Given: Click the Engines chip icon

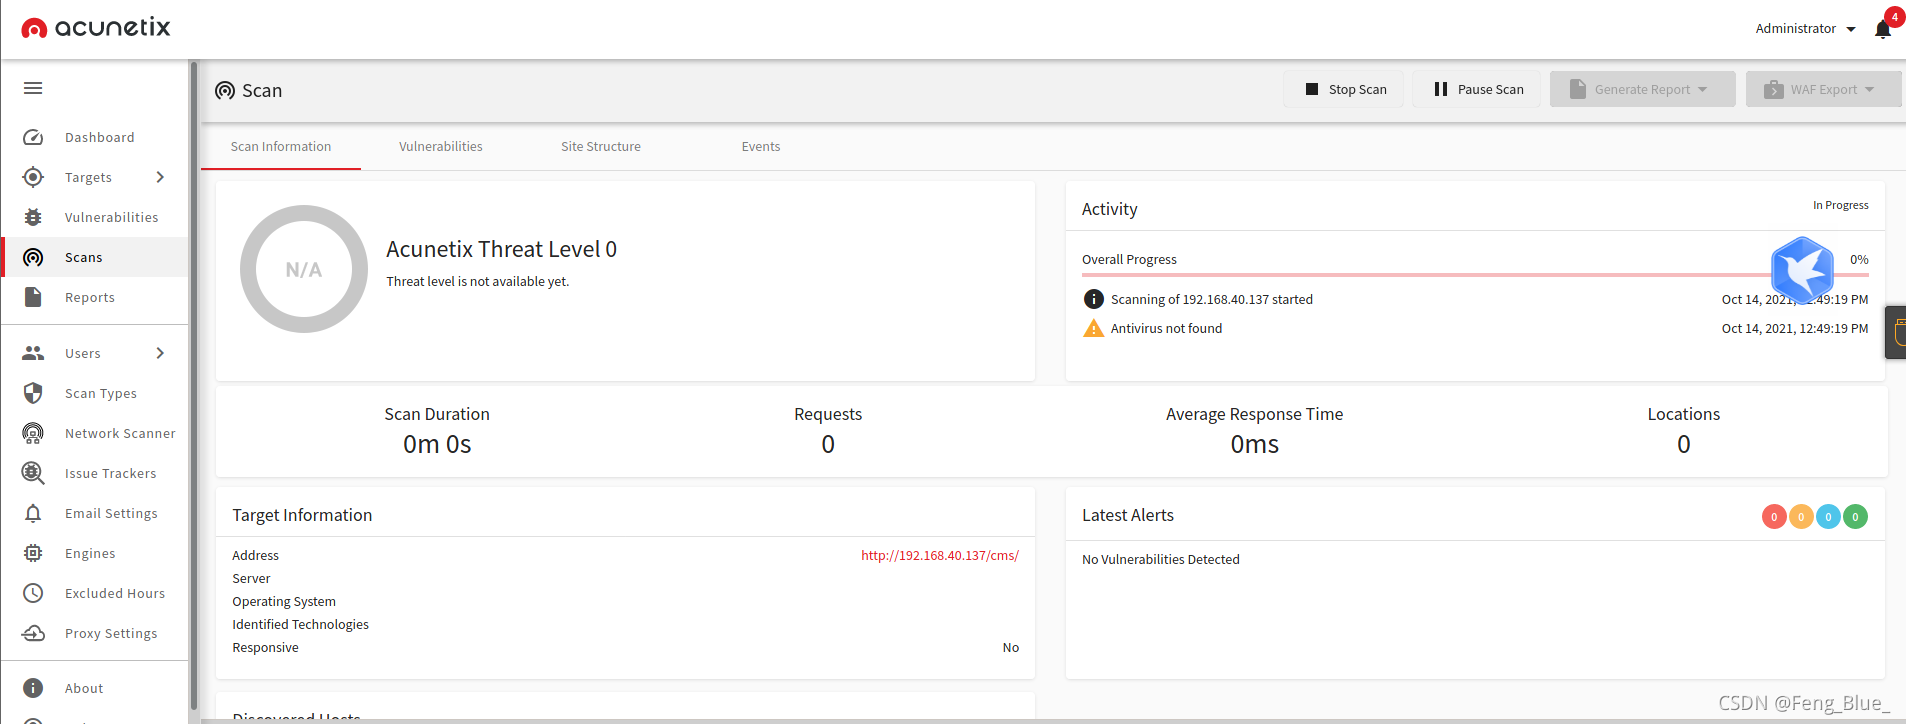Looking at the screenshot, I should [33, 553].
